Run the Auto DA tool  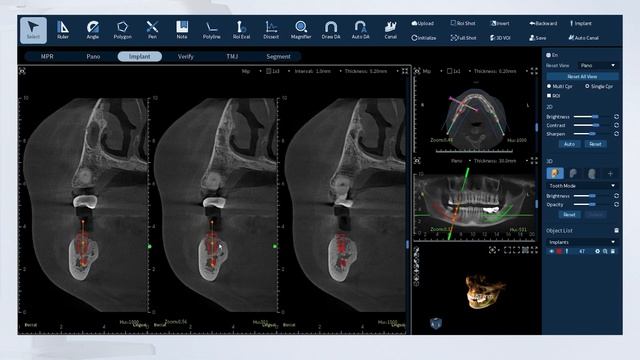(x=360, y=30)
